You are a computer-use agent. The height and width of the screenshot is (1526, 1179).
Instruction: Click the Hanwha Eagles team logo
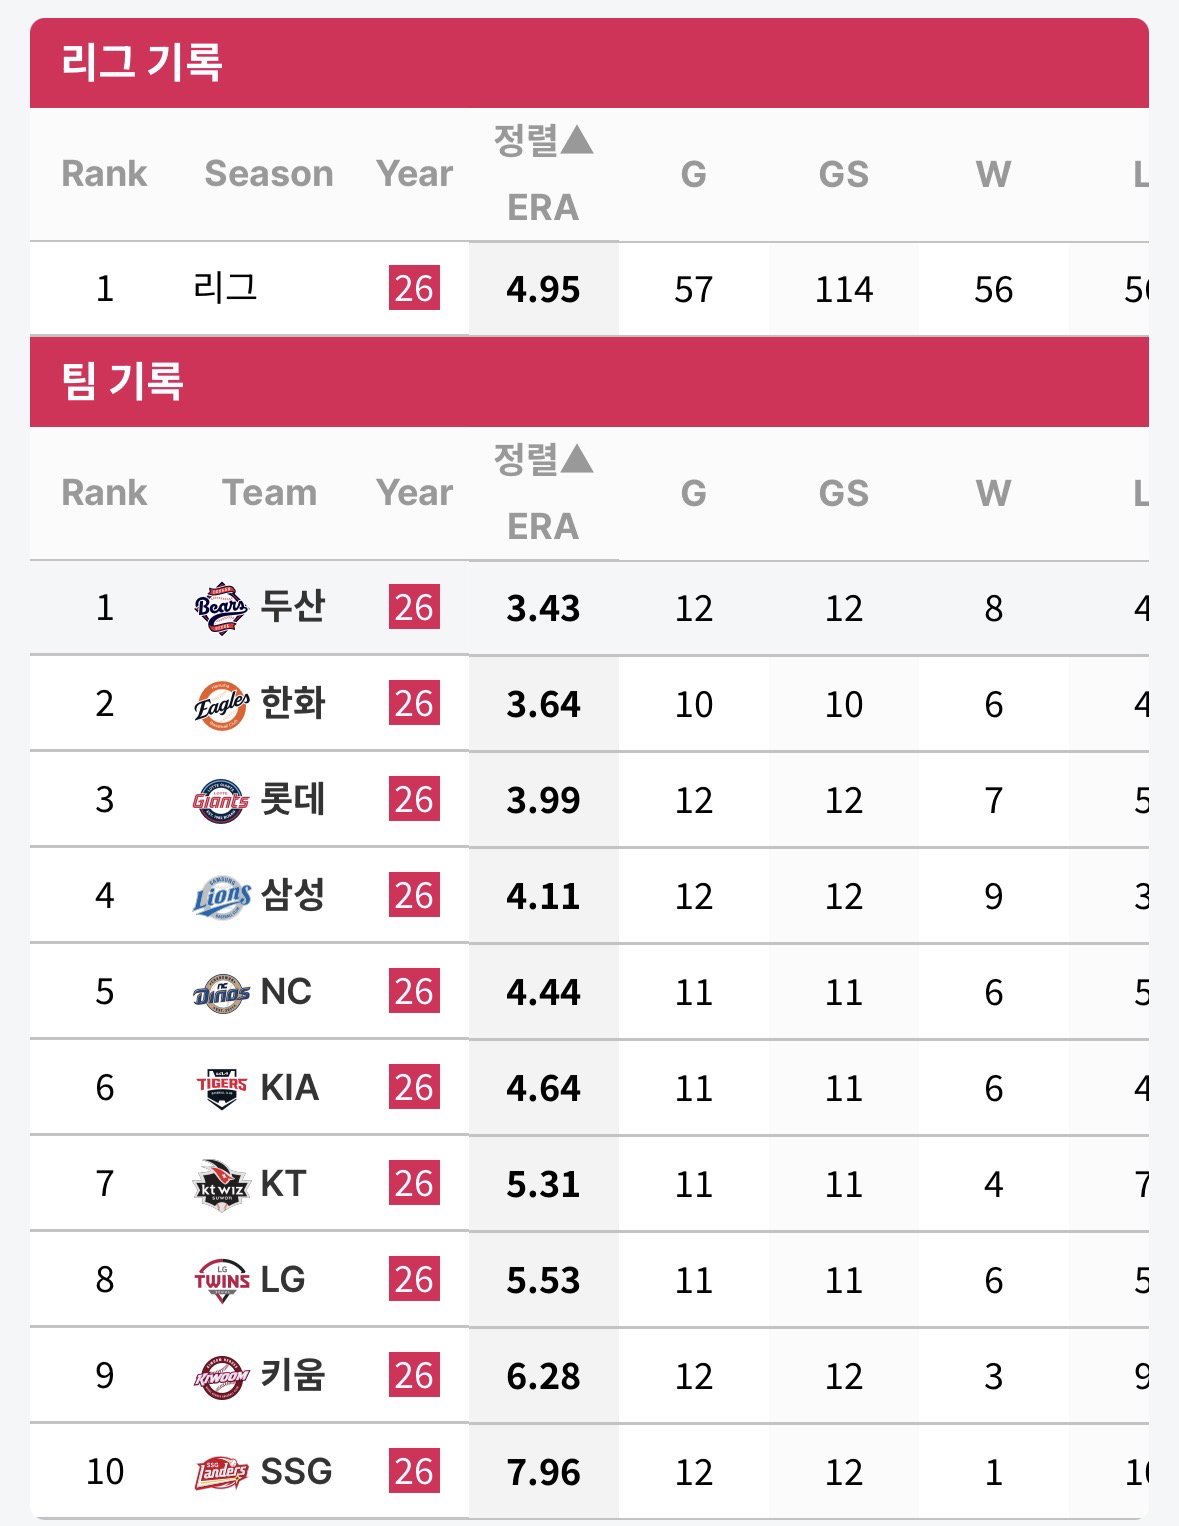pos(221,704)
